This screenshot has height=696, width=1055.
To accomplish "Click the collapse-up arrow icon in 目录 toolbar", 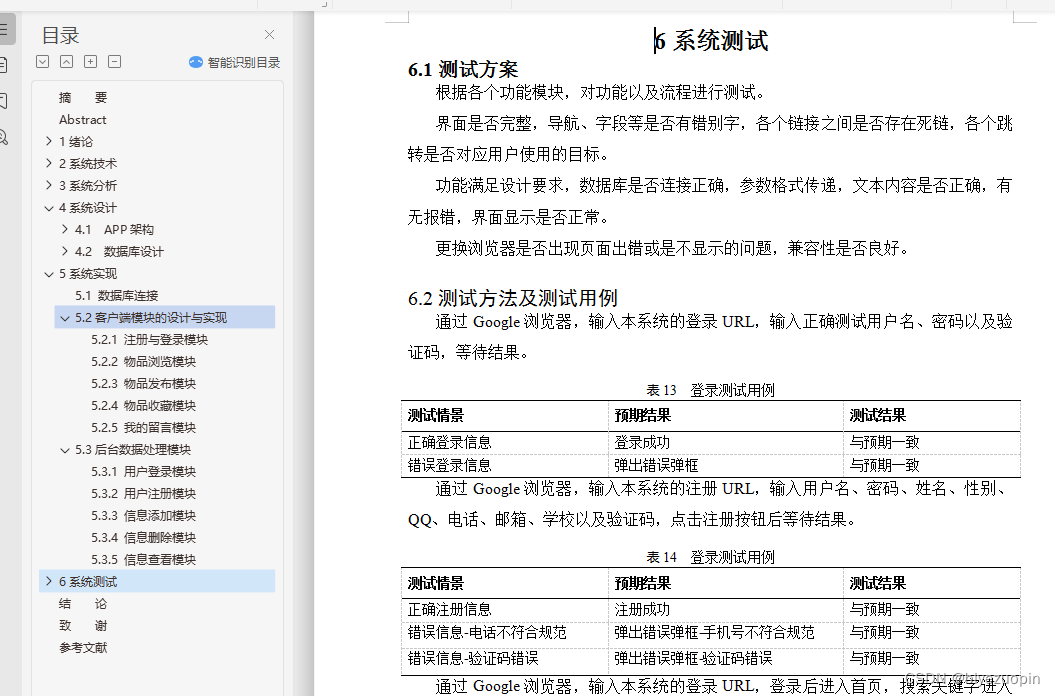I will (67, 62).
